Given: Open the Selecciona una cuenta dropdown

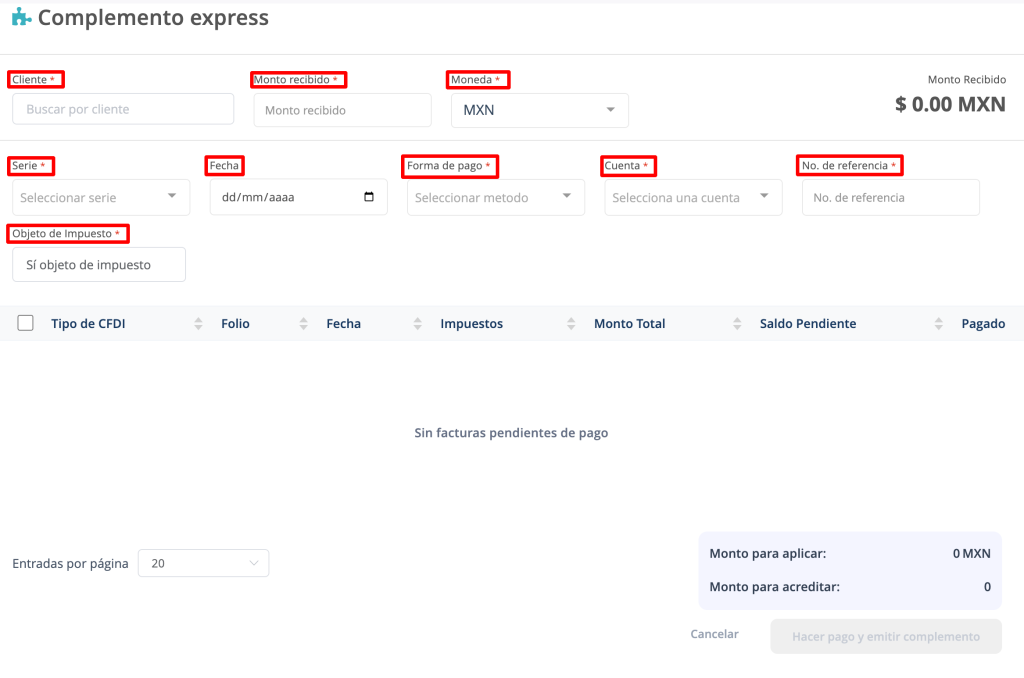Looking at the screenshot, I should pyautogui.click(x=693, y=197).
